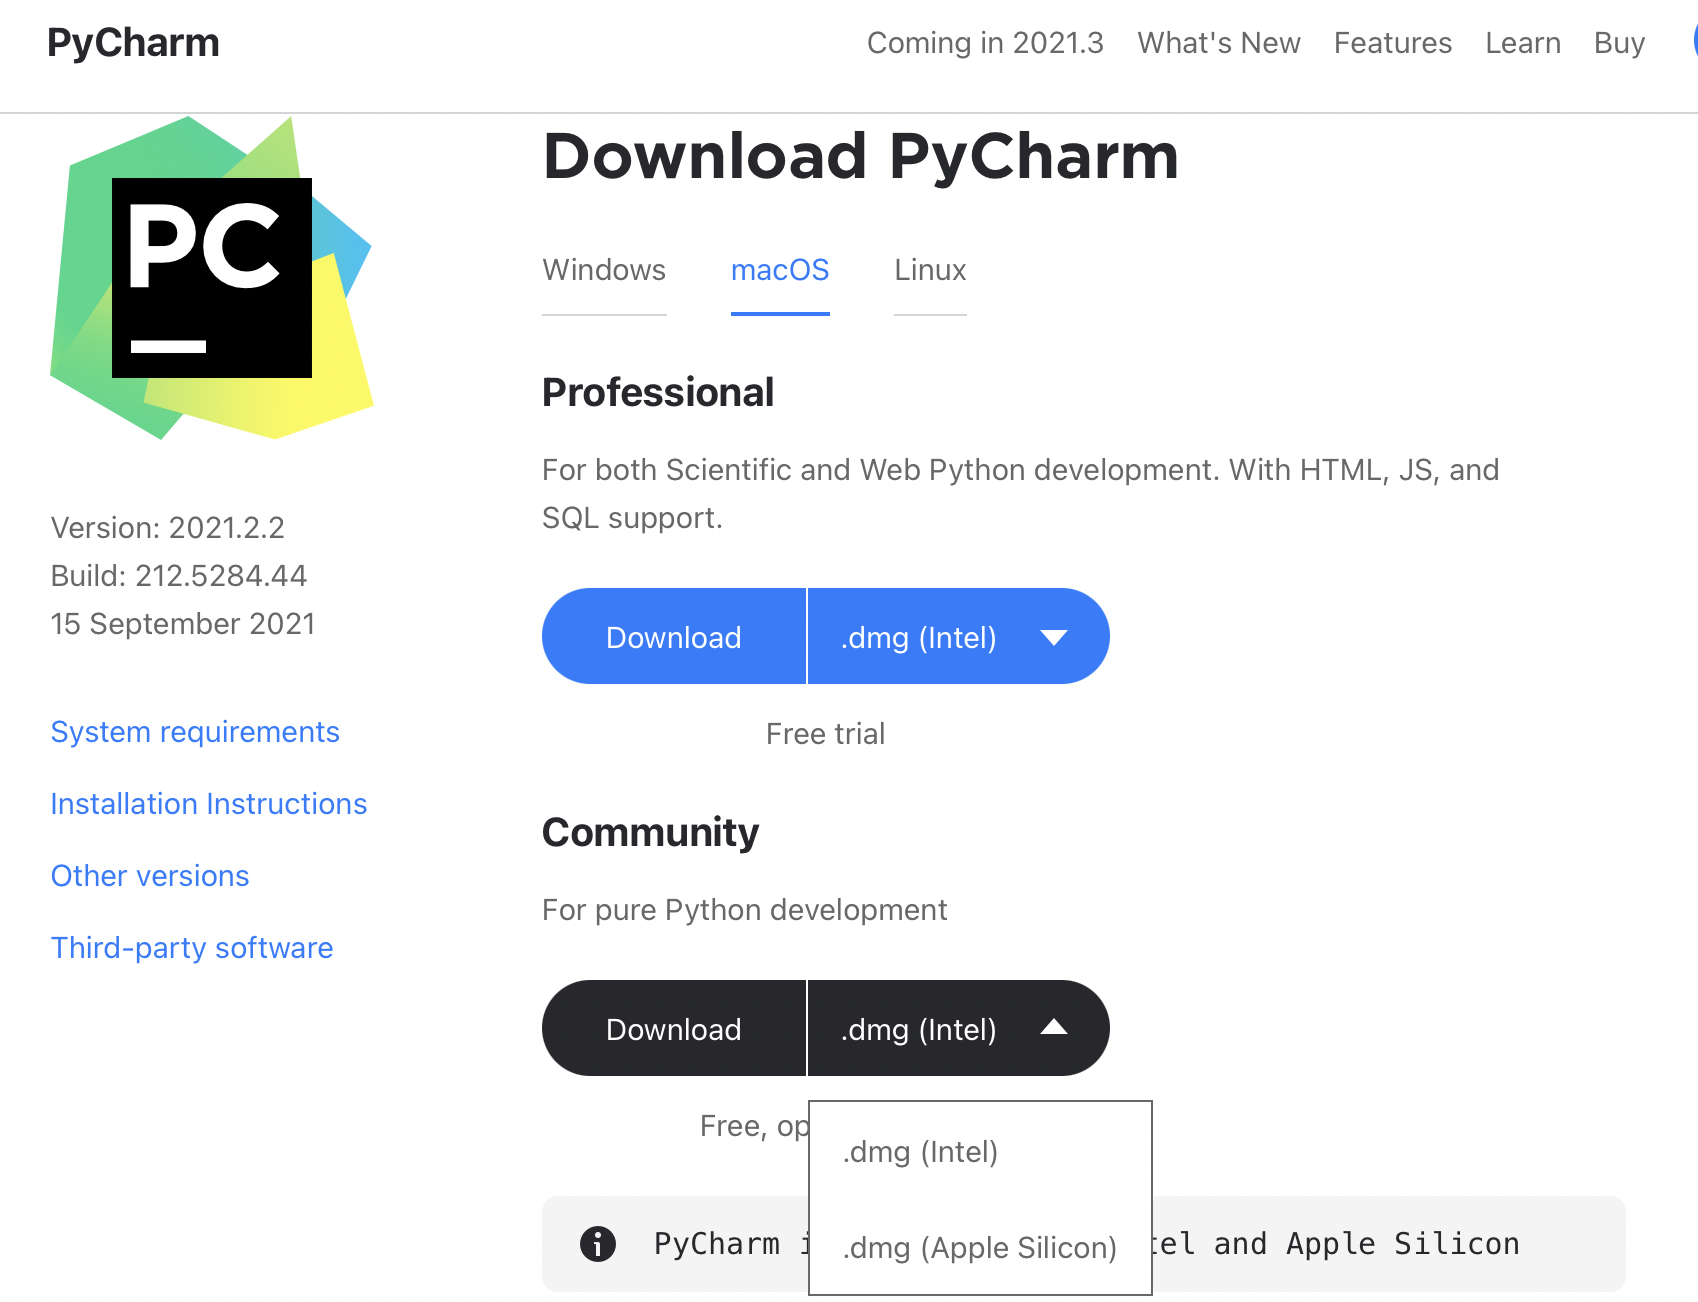The height and width of the screenshot is (1302, 1698).
Task: Open Third-party software link
Action: pos(192,948)
